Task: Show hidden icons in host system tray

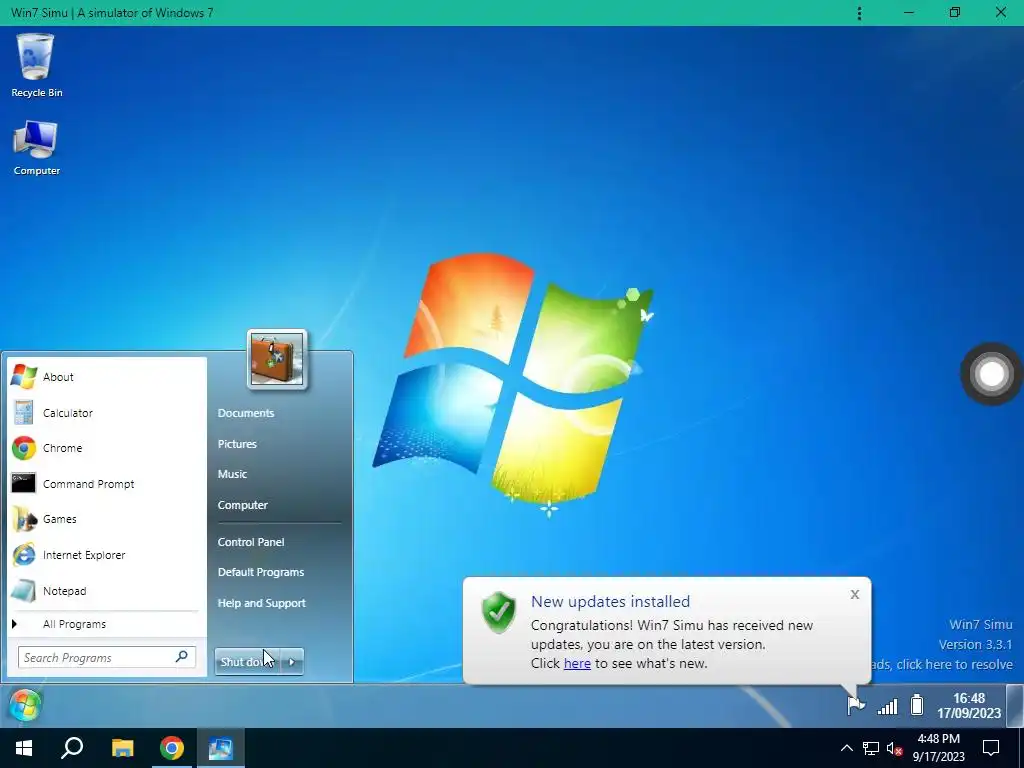Action: click(846, 748)
